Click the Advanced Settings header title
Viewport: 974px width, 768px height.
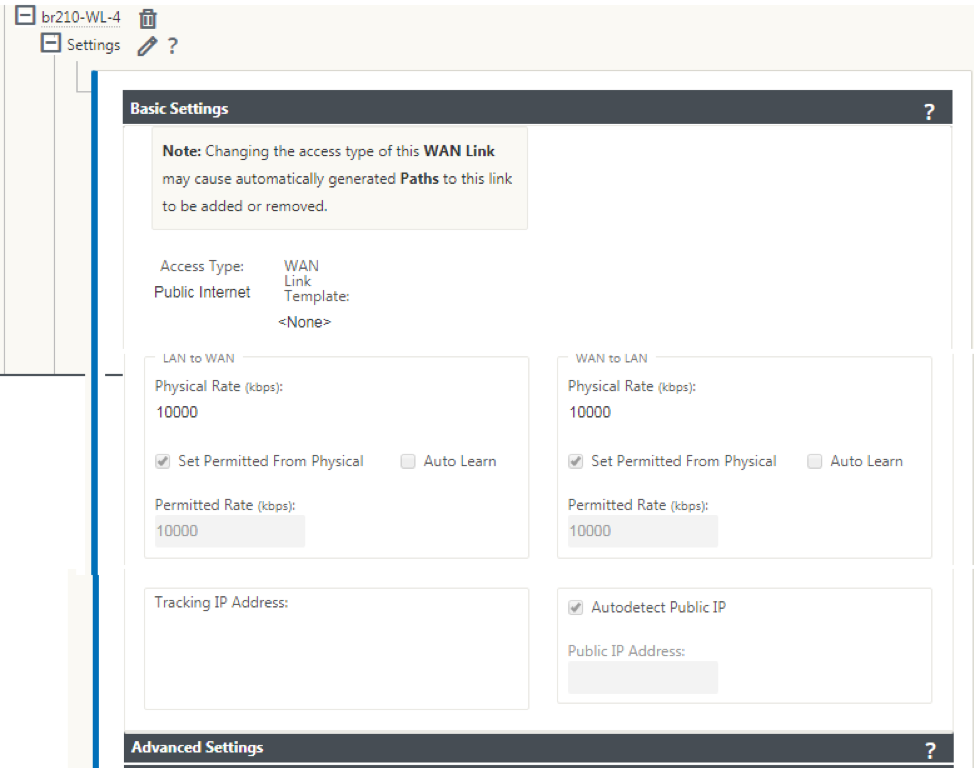198,747
